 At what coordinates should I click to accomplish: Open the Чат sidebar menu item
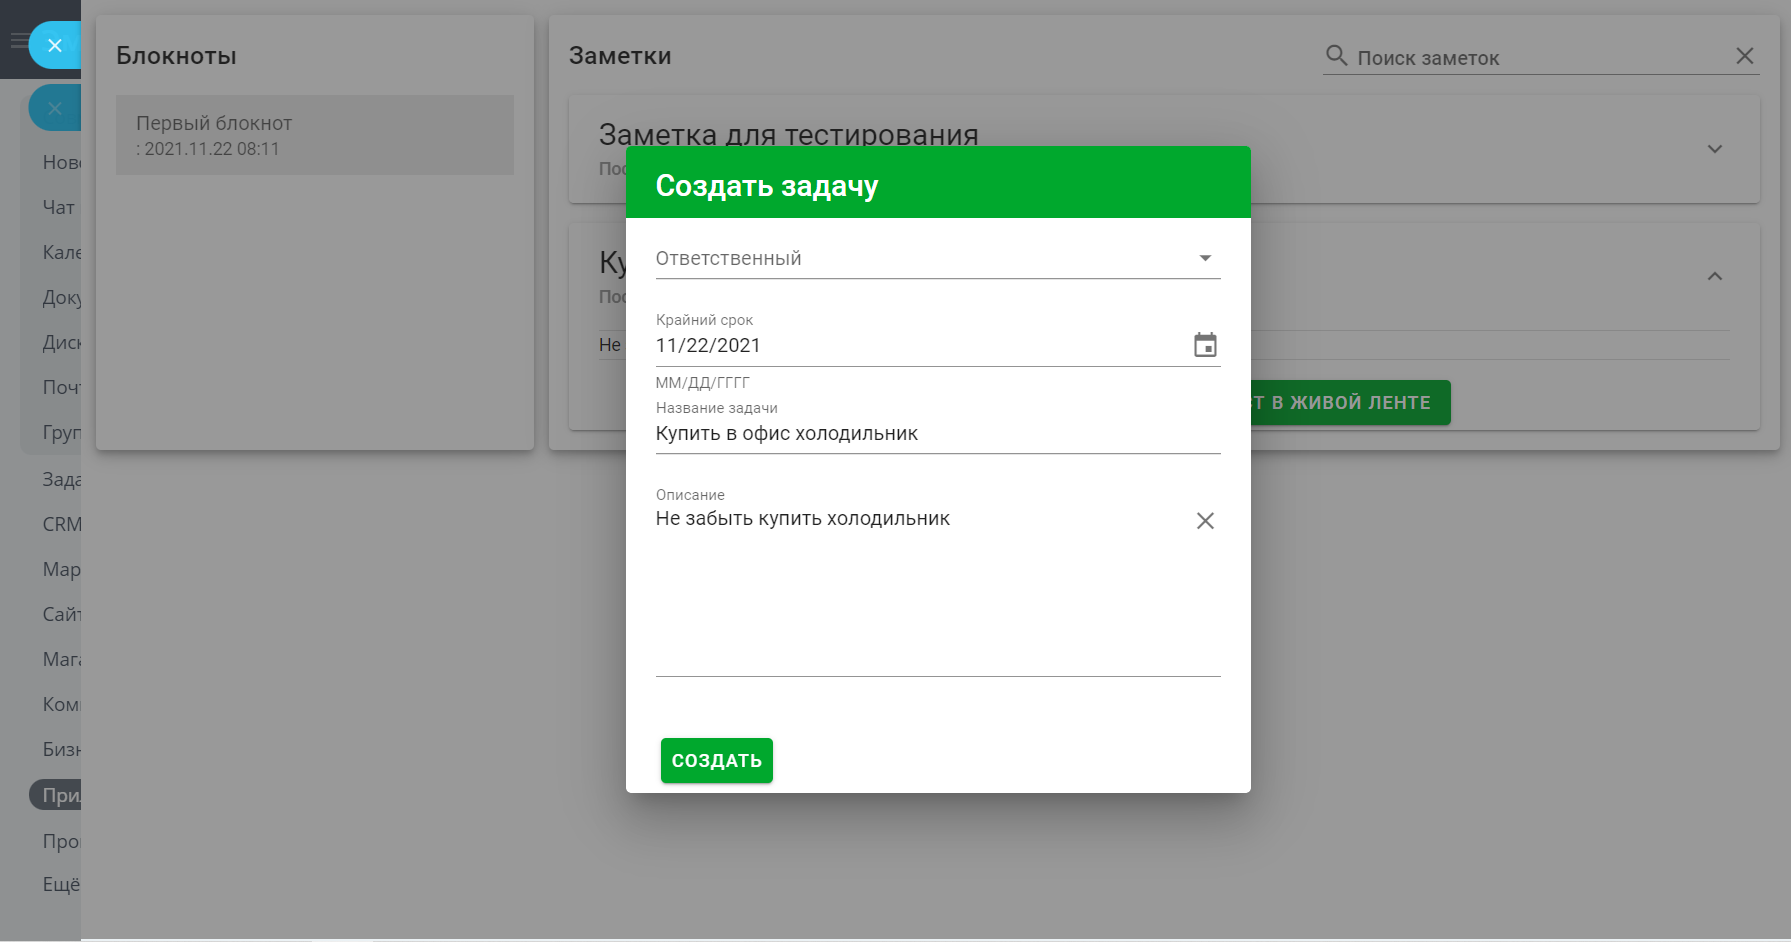(x=58, y=207)
